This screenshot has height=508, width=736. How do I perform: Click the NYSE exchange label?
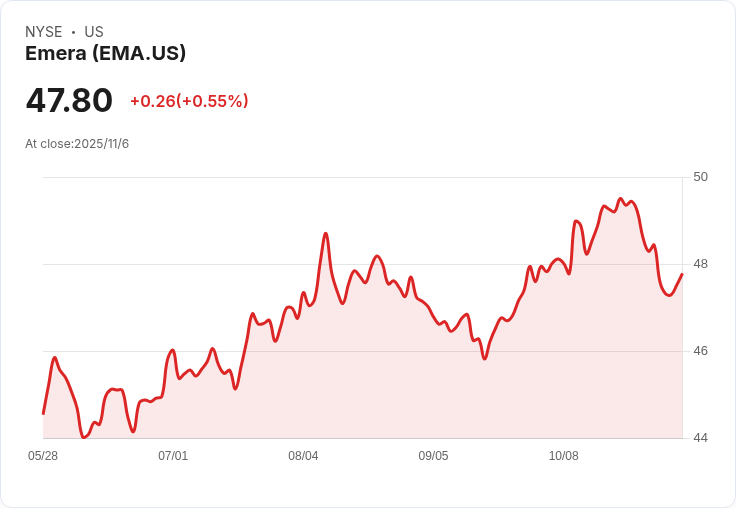[44, 32]
